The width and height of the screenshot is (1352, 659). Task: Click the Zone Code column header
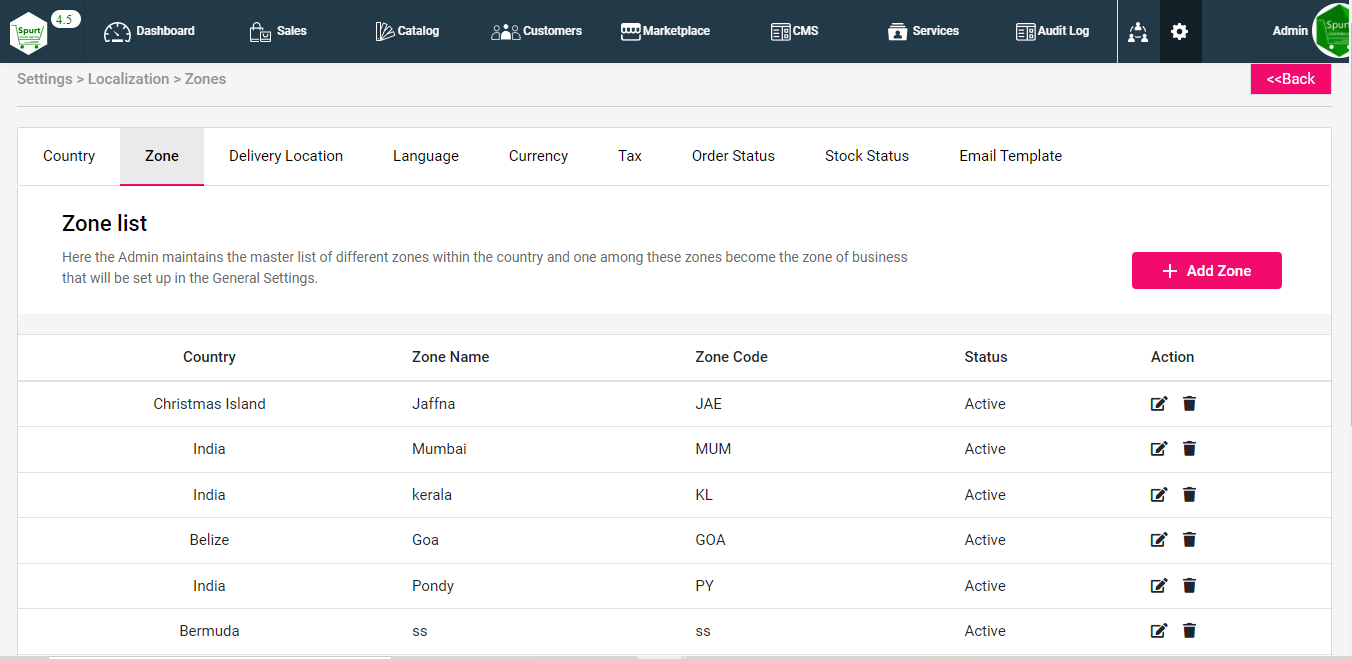(x=731, y=357)
